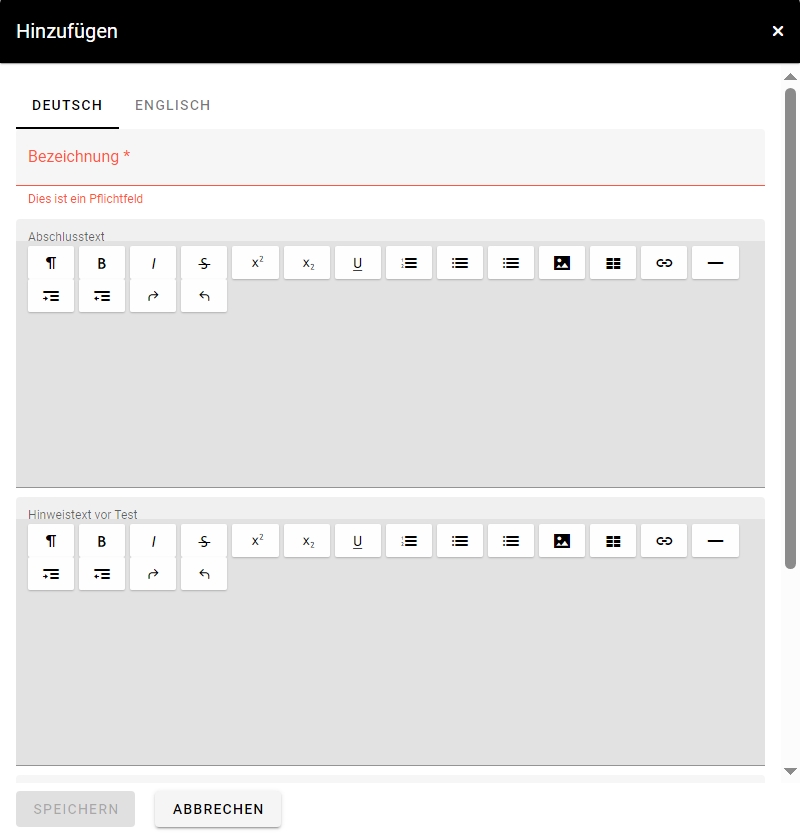The image size is (800, 837).
Task: Insert image in the Abschlusstext editor
Action: 562,263
